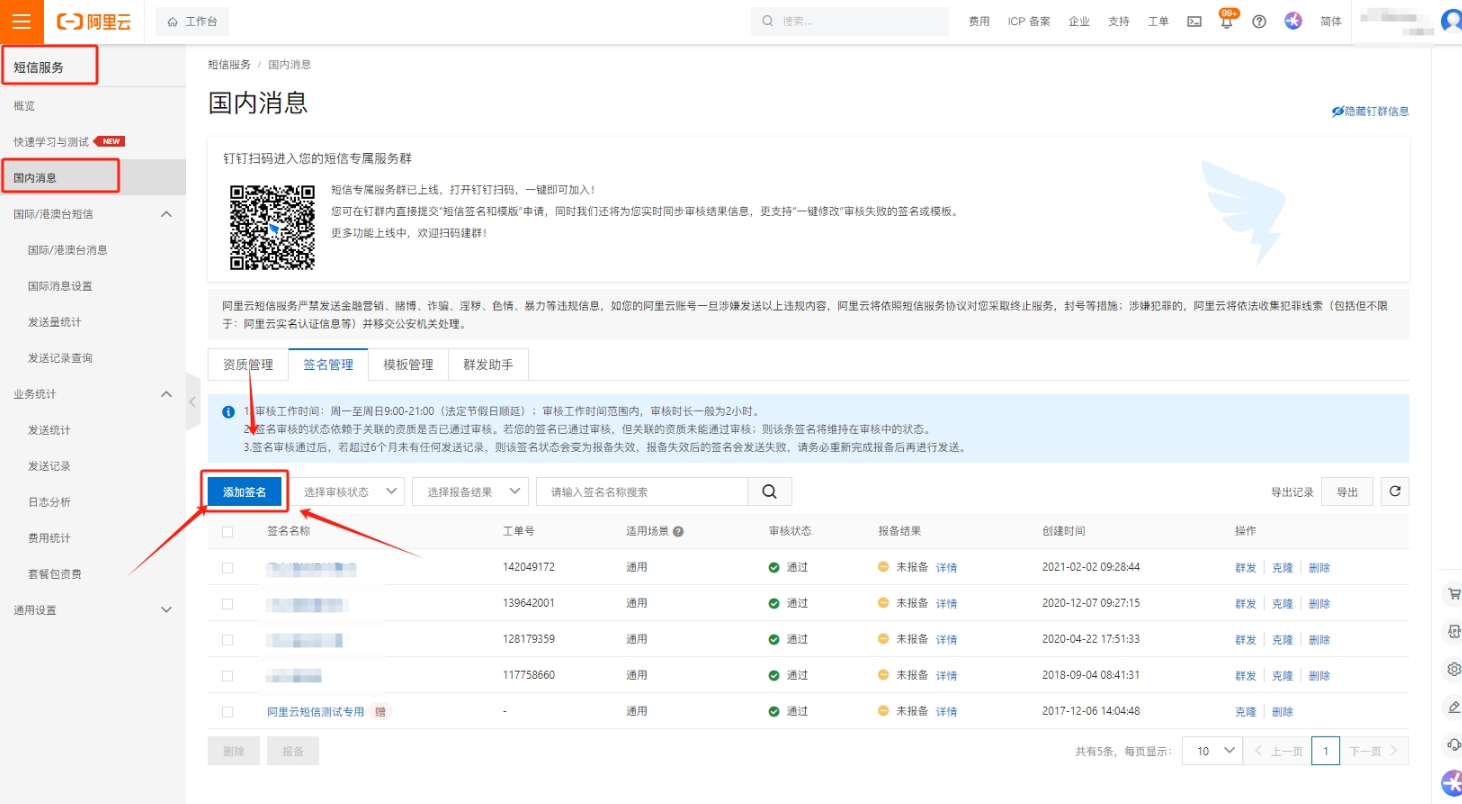1462x804 pixels.
Task: Focus the signature name search field
Action: (642, 491)
